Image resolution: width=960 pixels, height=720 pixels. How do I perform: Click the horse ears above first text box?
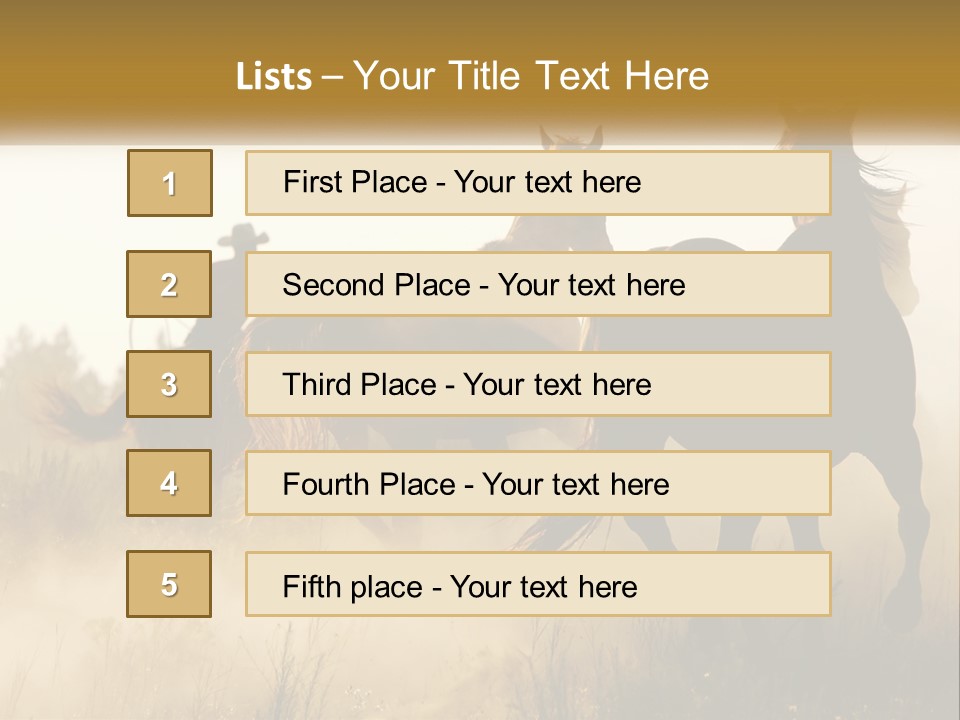[572, 136]
